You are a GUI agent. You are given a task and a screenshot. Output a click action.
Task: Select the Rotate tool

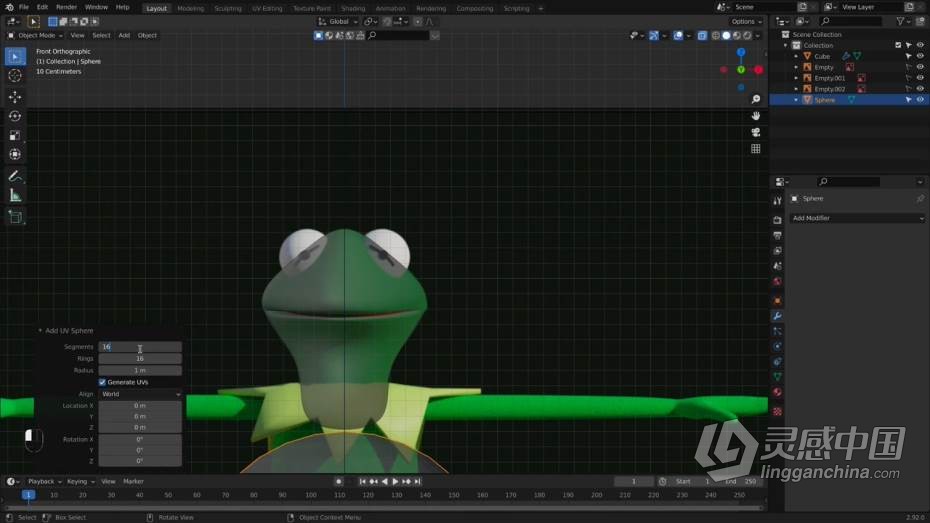[15, 116]
